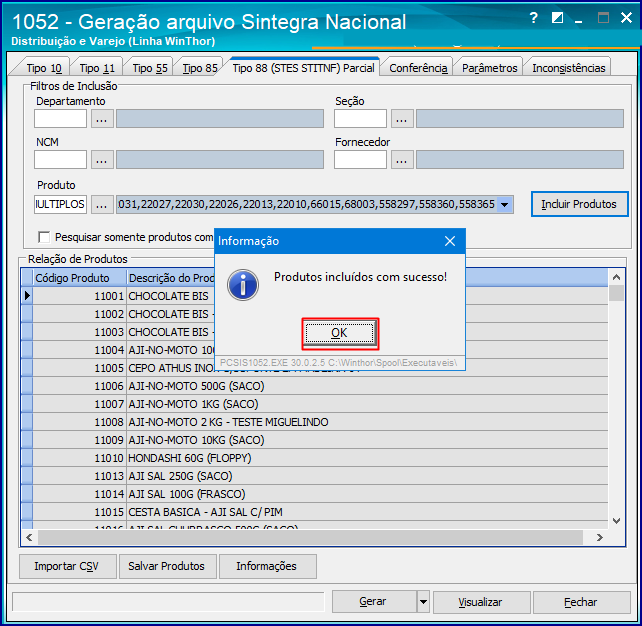Screen dimensions: 642x626
Task: Click the Produto code field showing MULTIPLOS
Action: pyautogui.click(x=61, y=204)
